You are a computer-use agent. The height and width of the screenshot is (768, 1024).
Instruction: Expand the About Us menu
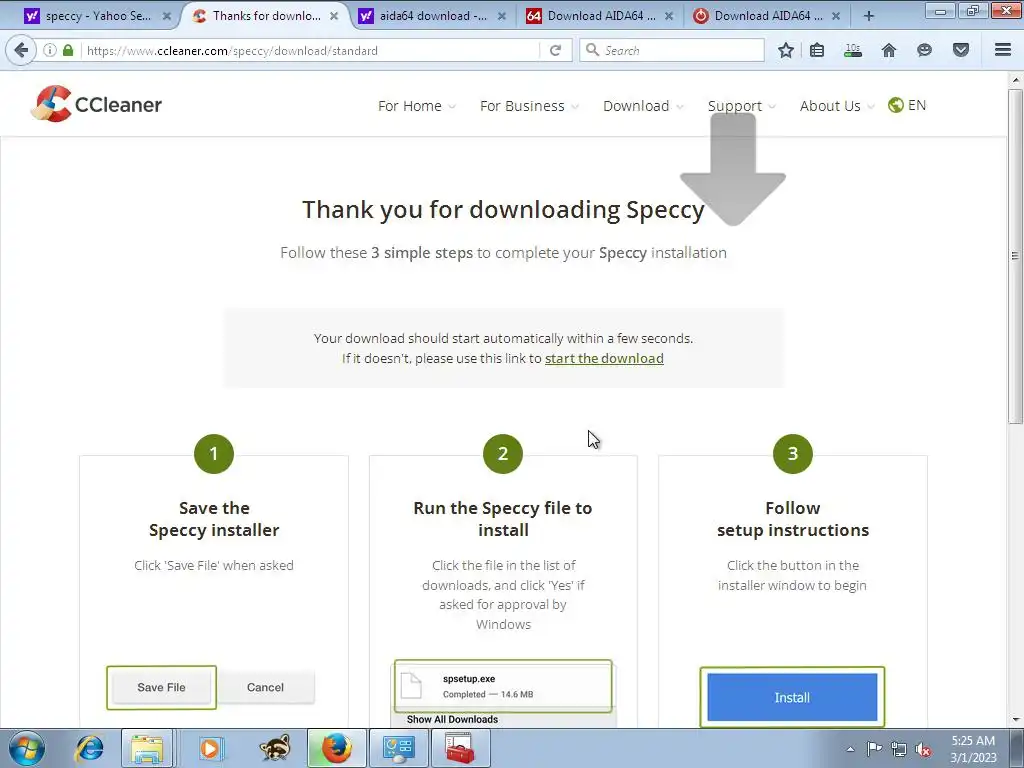click(837, 106)
